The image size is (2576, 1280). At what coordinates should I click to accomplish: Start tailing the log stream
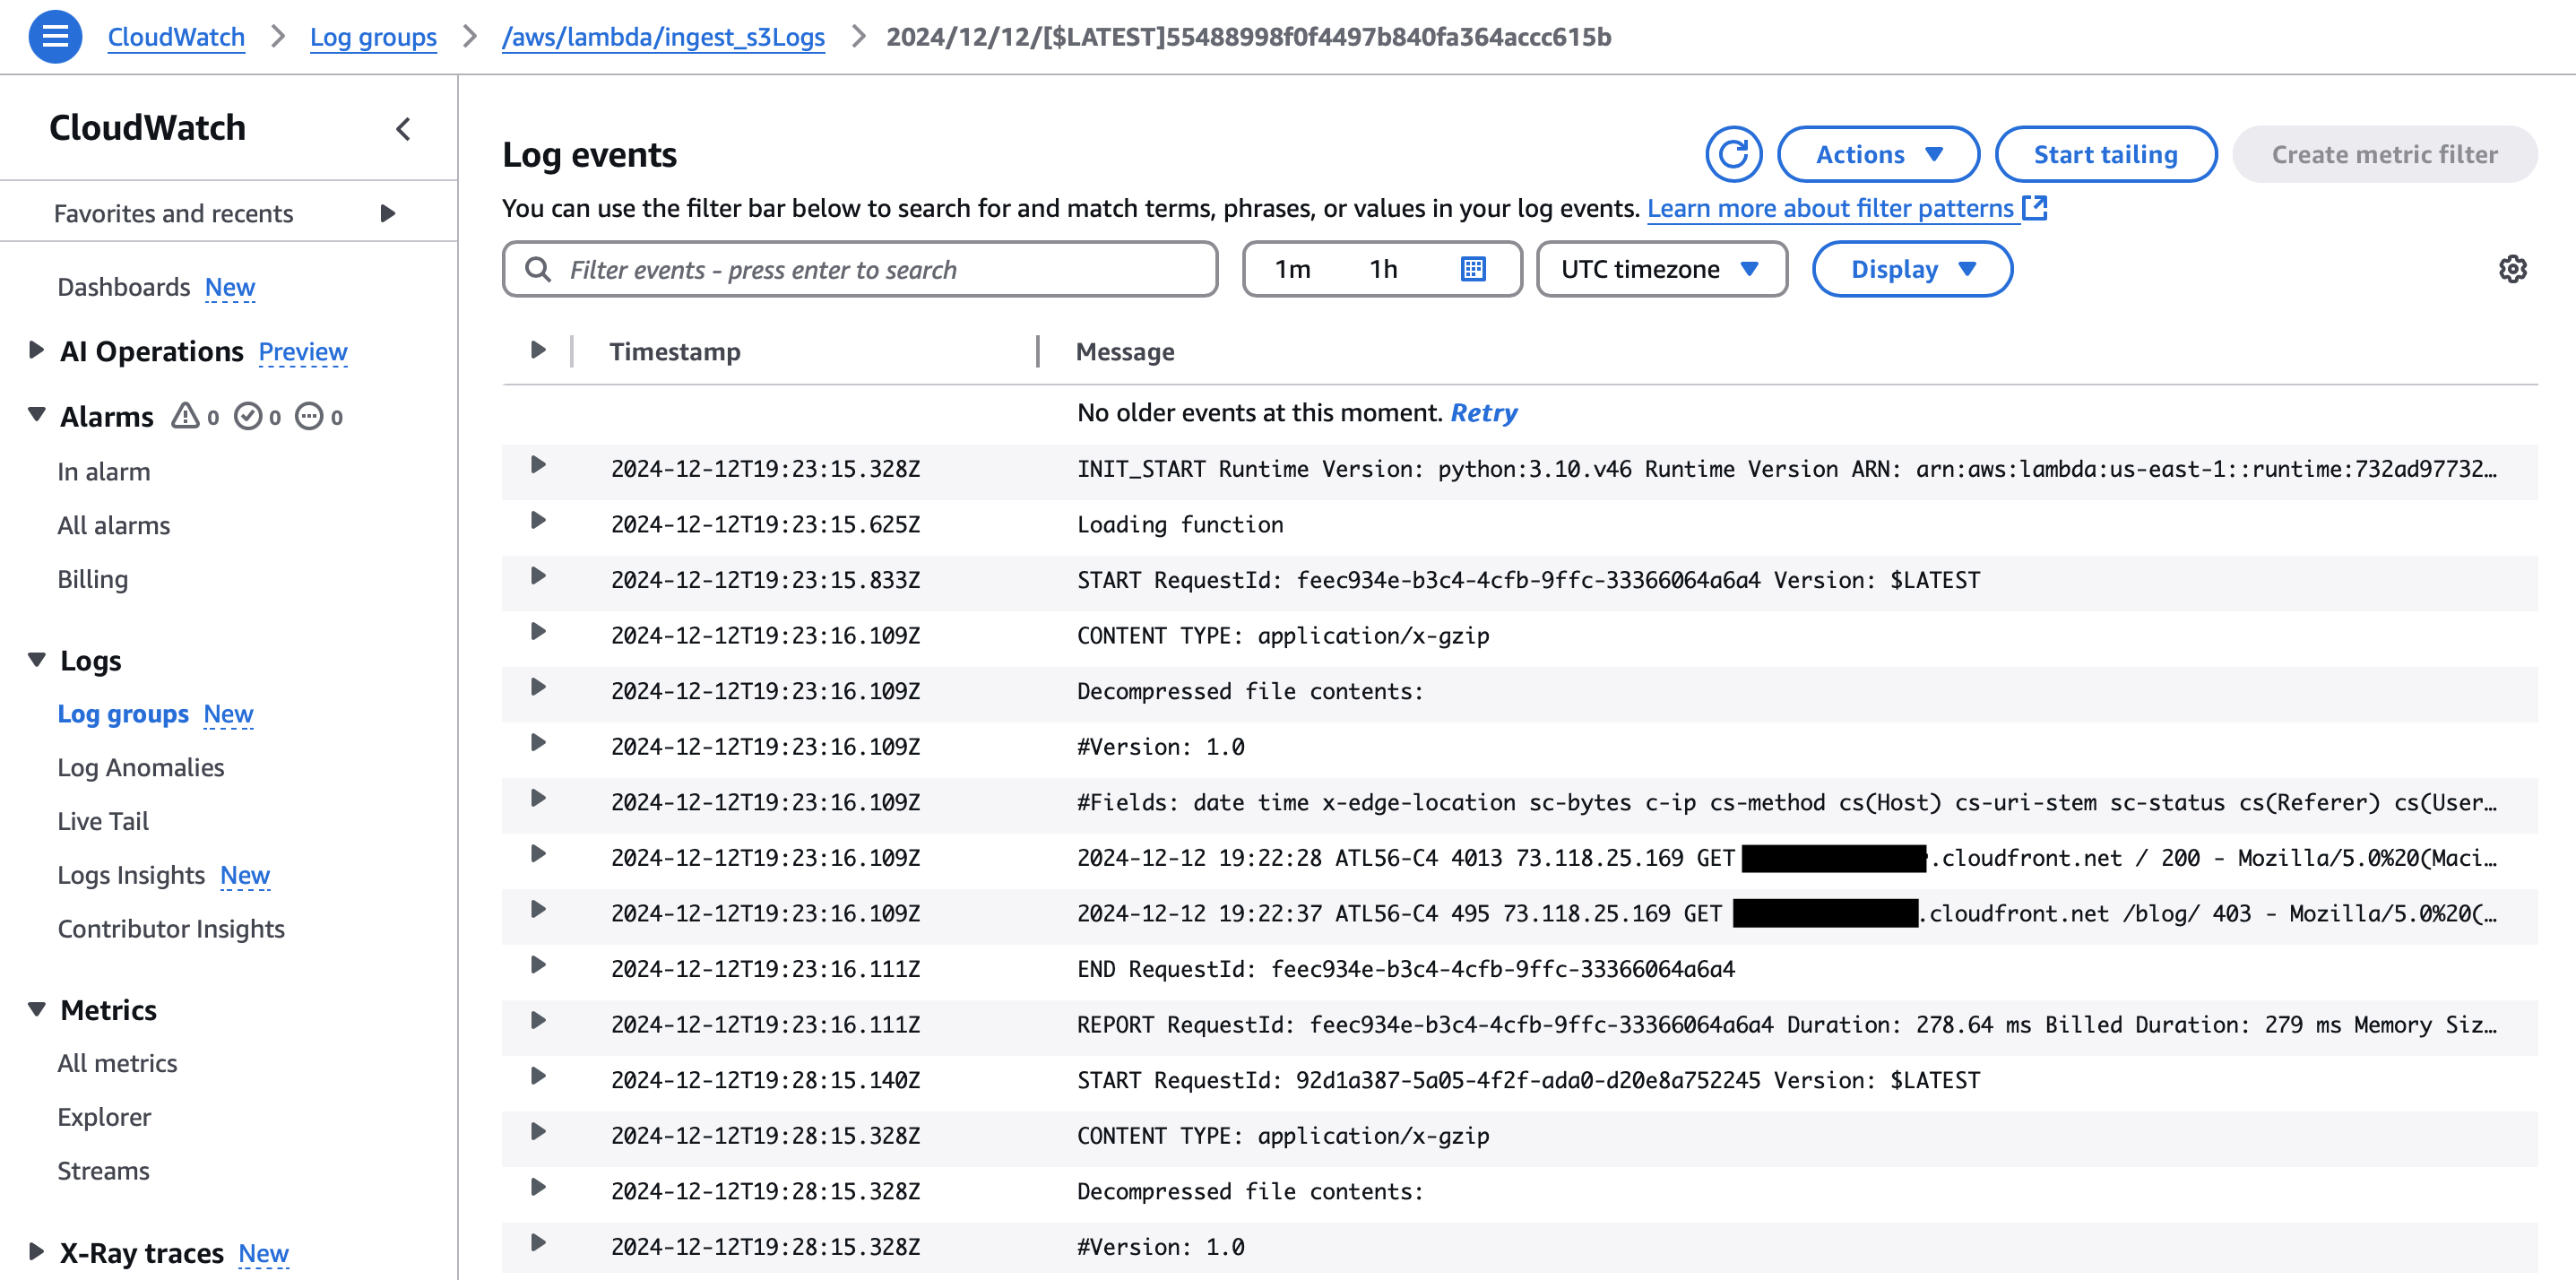(x=2105, y=154)
